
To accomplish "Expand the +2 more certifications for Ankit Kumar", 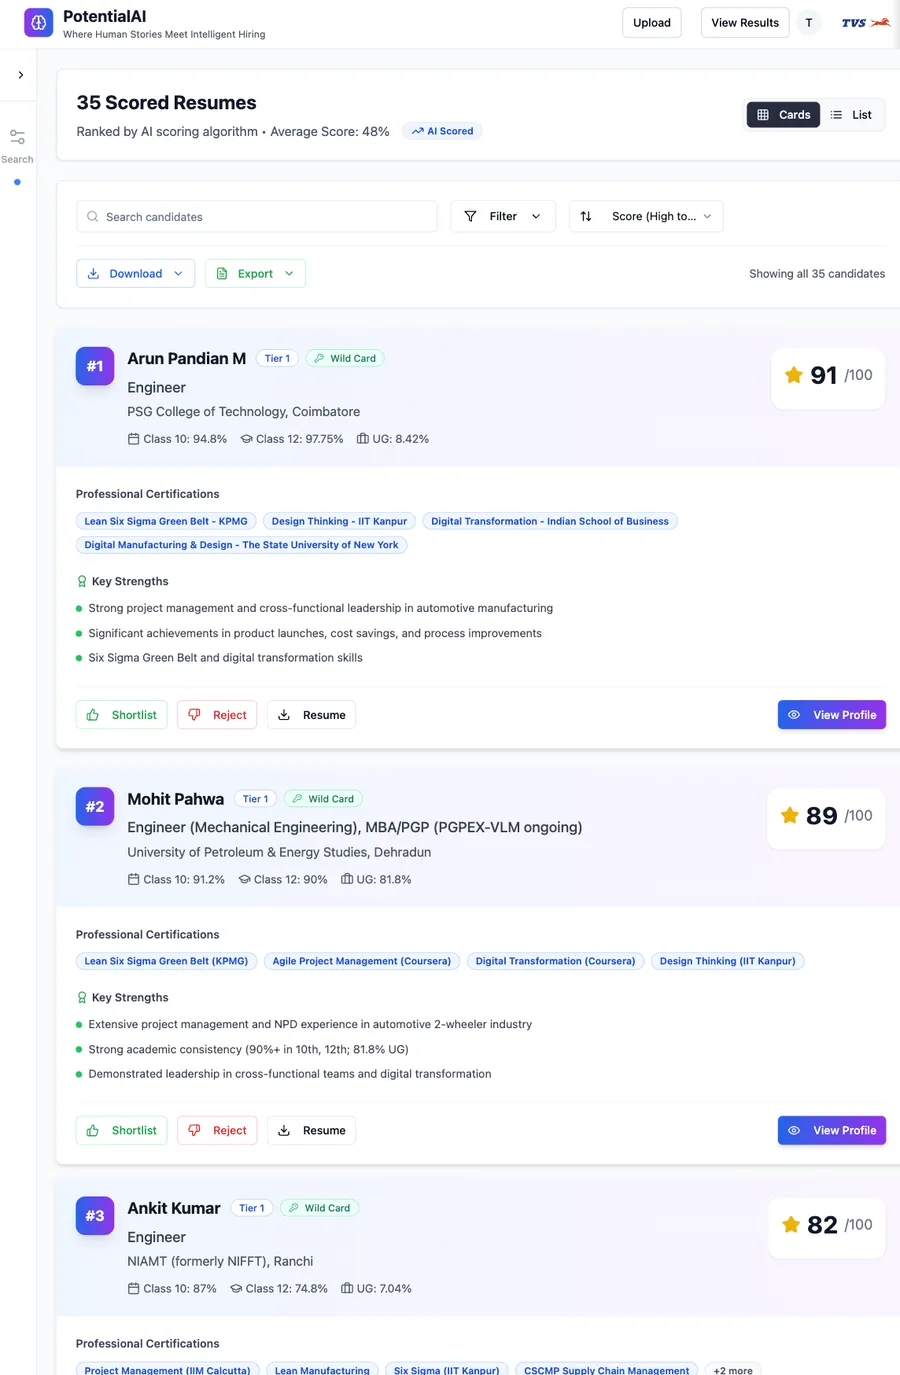I will click(733, 1370).
